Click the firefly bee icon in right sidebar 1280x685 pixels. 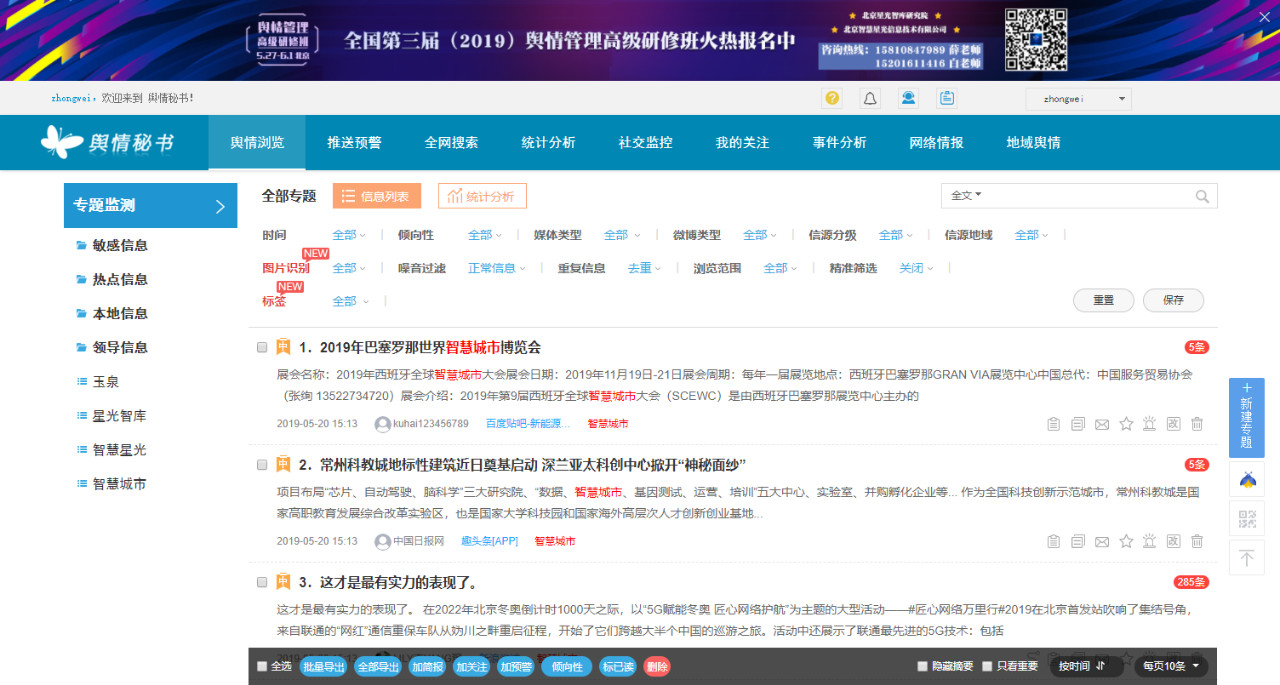(x=1246, y=480)
